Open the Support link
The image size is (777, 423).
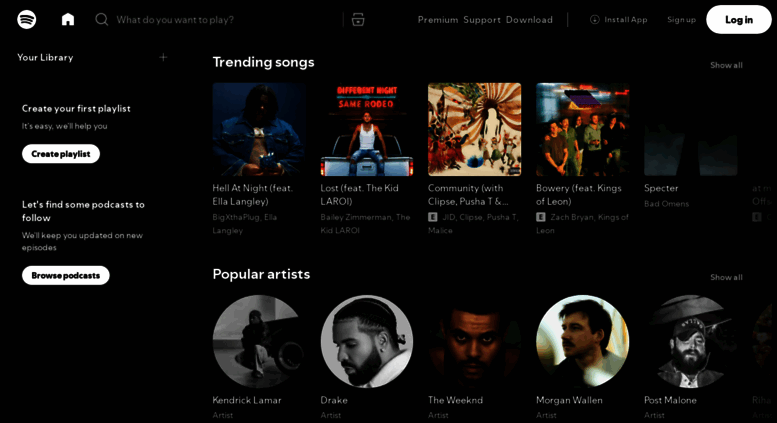click(x=482, y=20)
